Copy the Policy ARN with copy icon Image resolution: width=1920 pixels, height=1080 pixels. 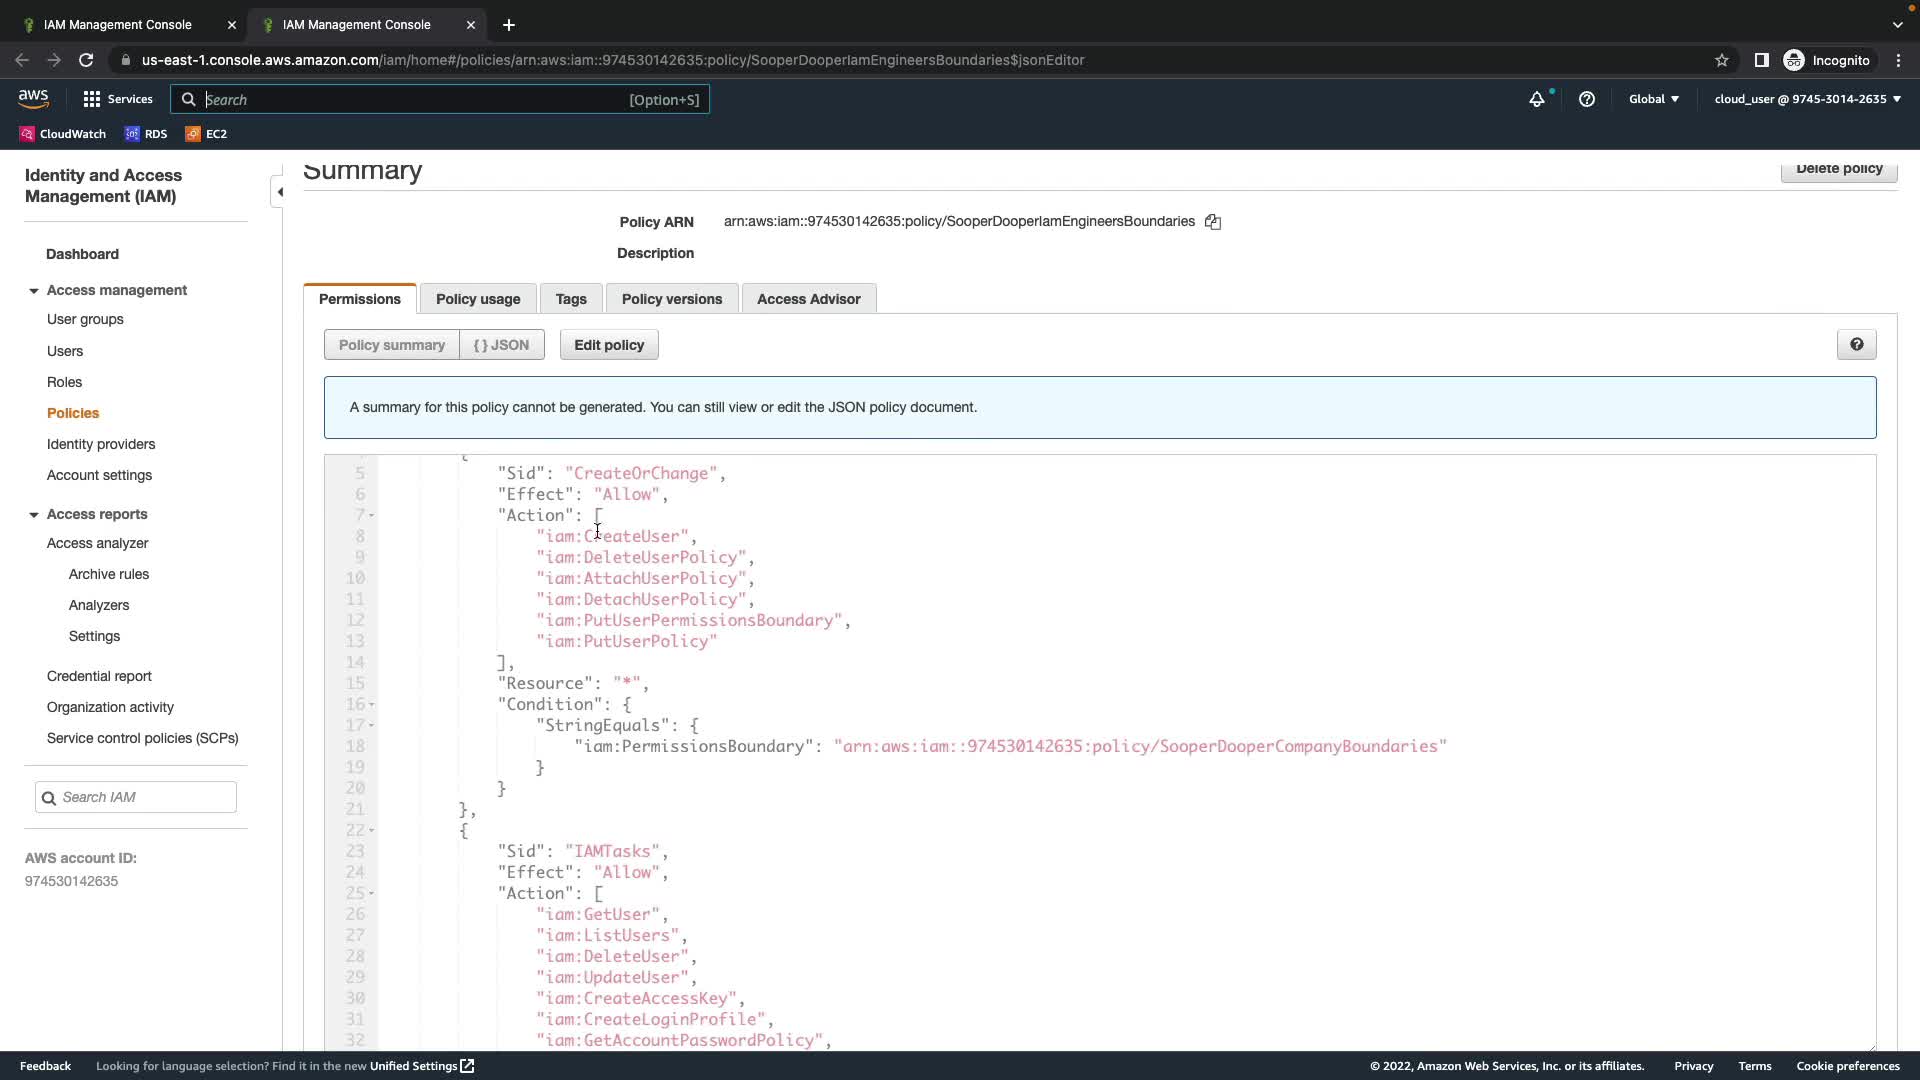tap(1212, 222)
